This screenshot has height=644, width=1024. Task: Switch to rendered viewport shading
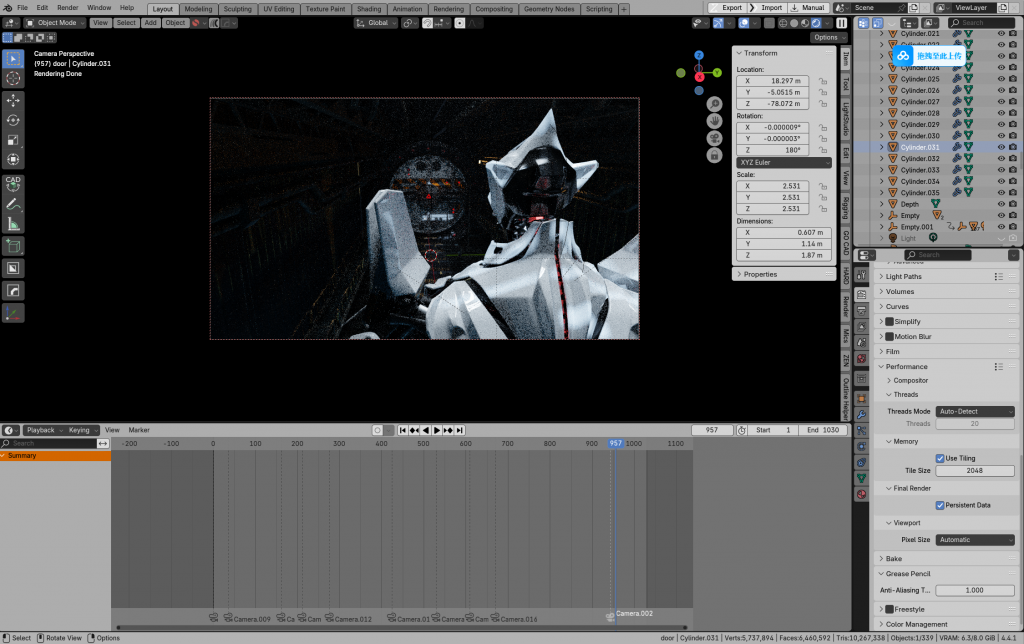816,23
